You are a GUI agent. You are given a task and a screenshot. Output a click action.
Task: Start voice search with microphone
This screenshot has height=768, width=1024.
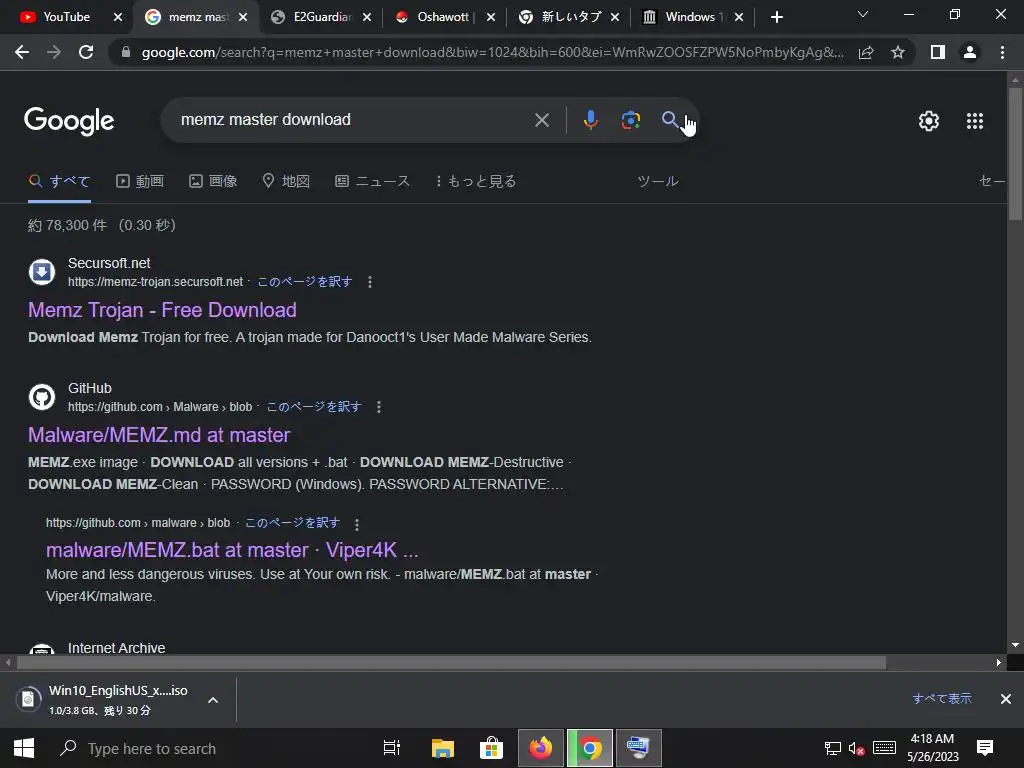590,120
